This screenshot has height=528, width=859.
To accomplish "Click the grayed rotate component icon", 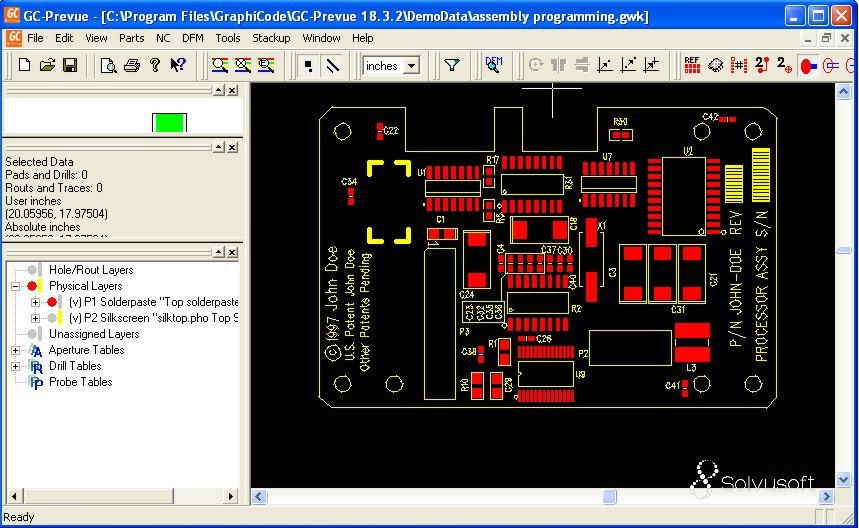I will [x=535, y=65].
